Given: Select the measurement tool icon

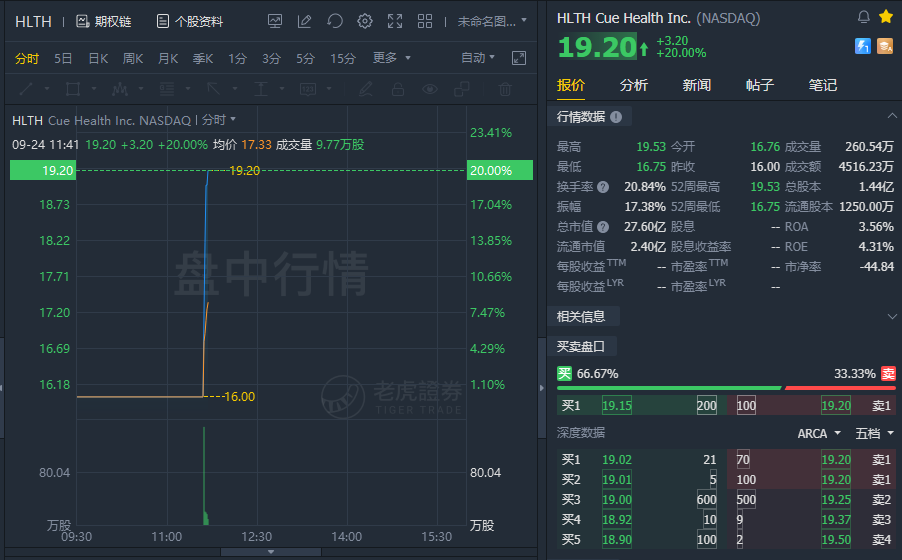Looking at the screenshot, I should (x=261, y=89).
